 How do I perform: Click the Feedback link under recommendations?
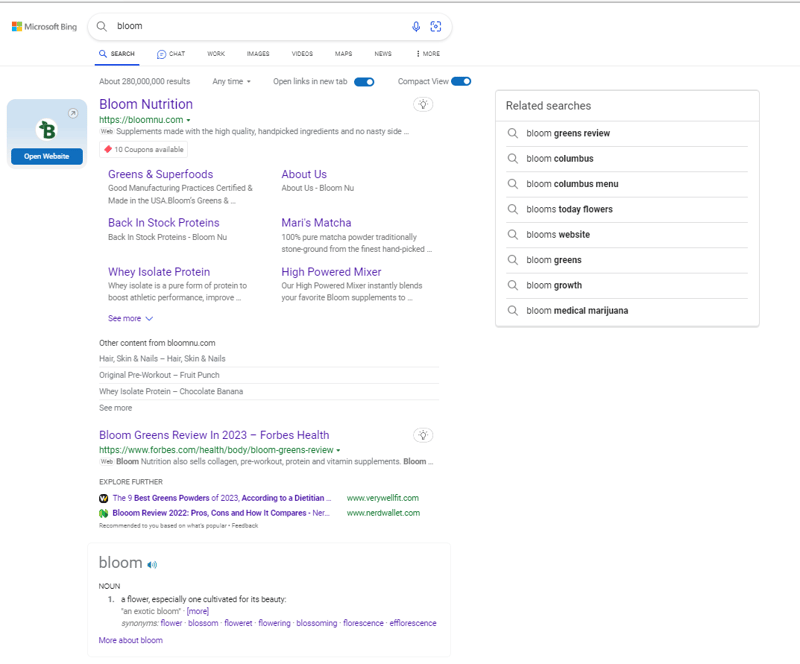click(245, 526)
